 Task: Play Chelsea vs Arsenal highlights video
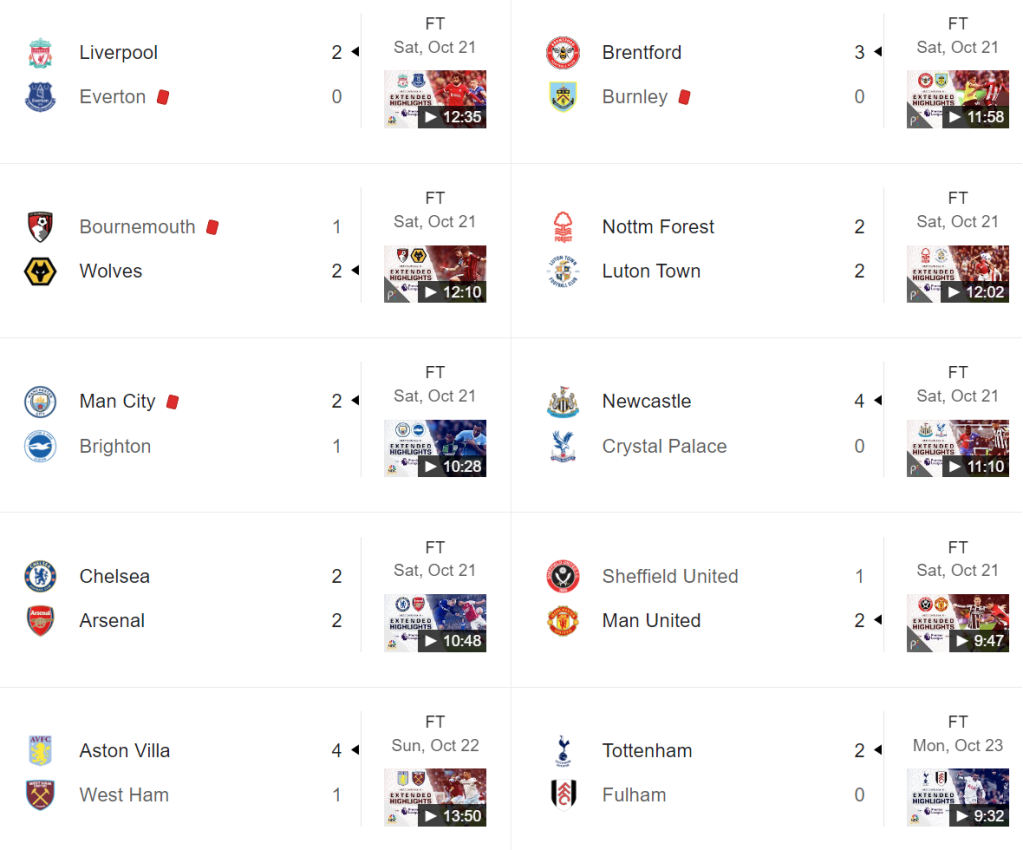tap(435, 623)
